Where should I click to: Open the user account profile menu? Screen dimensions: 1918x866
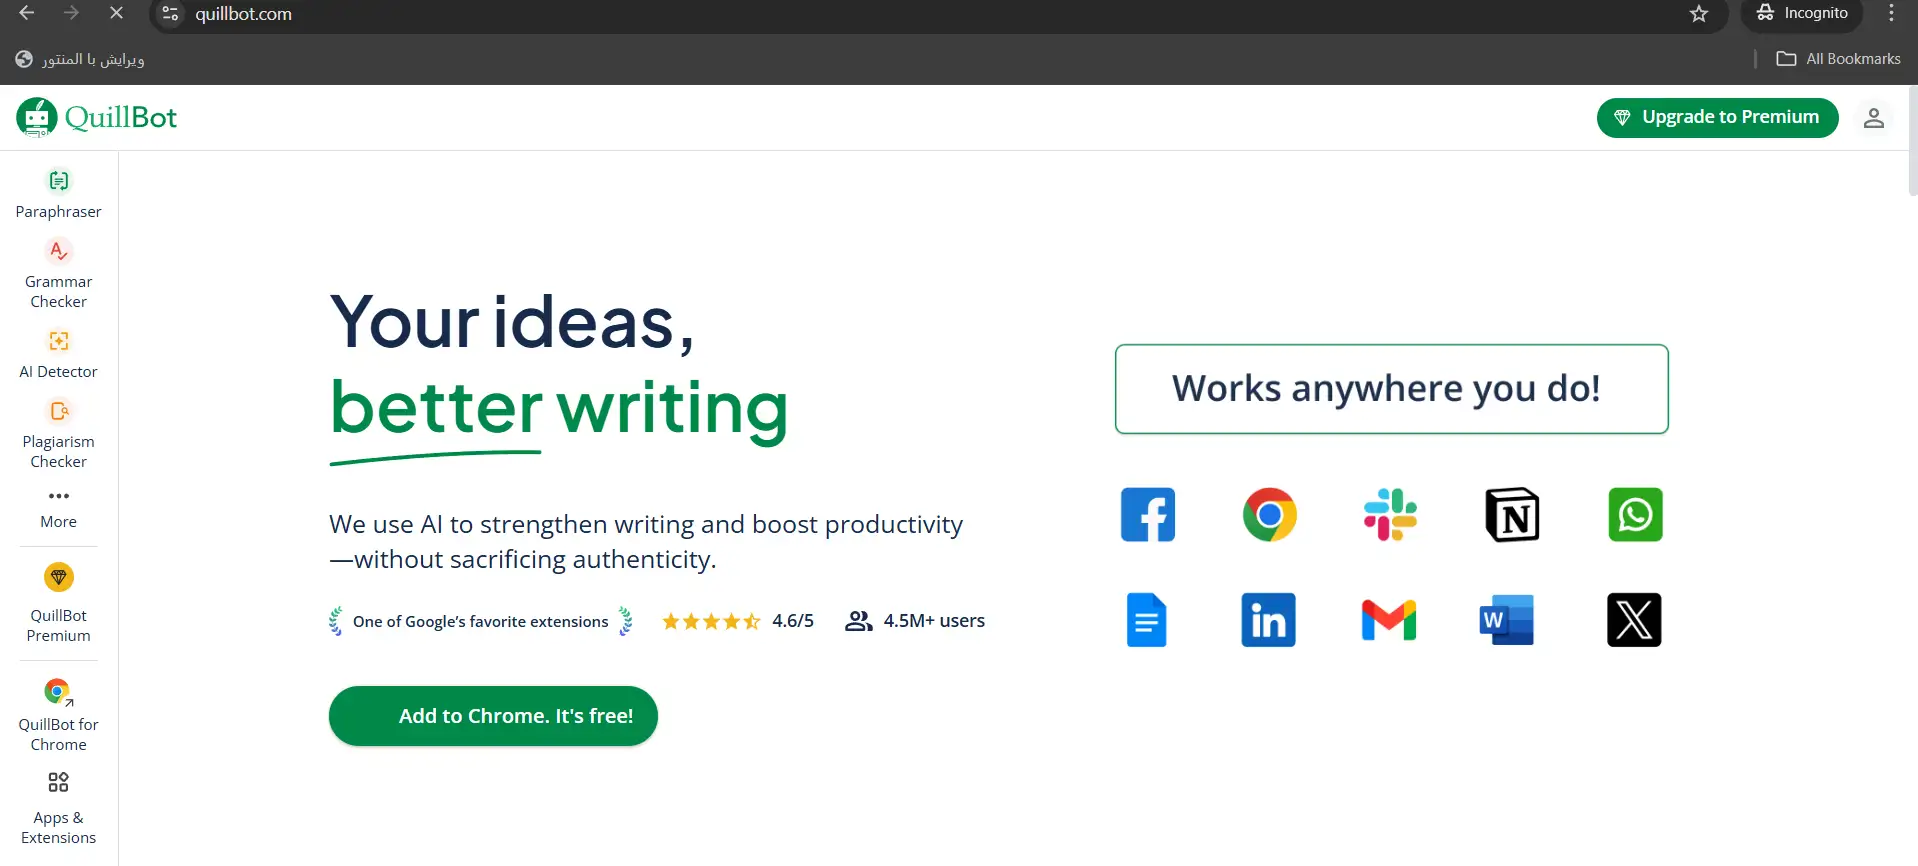coord(1873,118)
